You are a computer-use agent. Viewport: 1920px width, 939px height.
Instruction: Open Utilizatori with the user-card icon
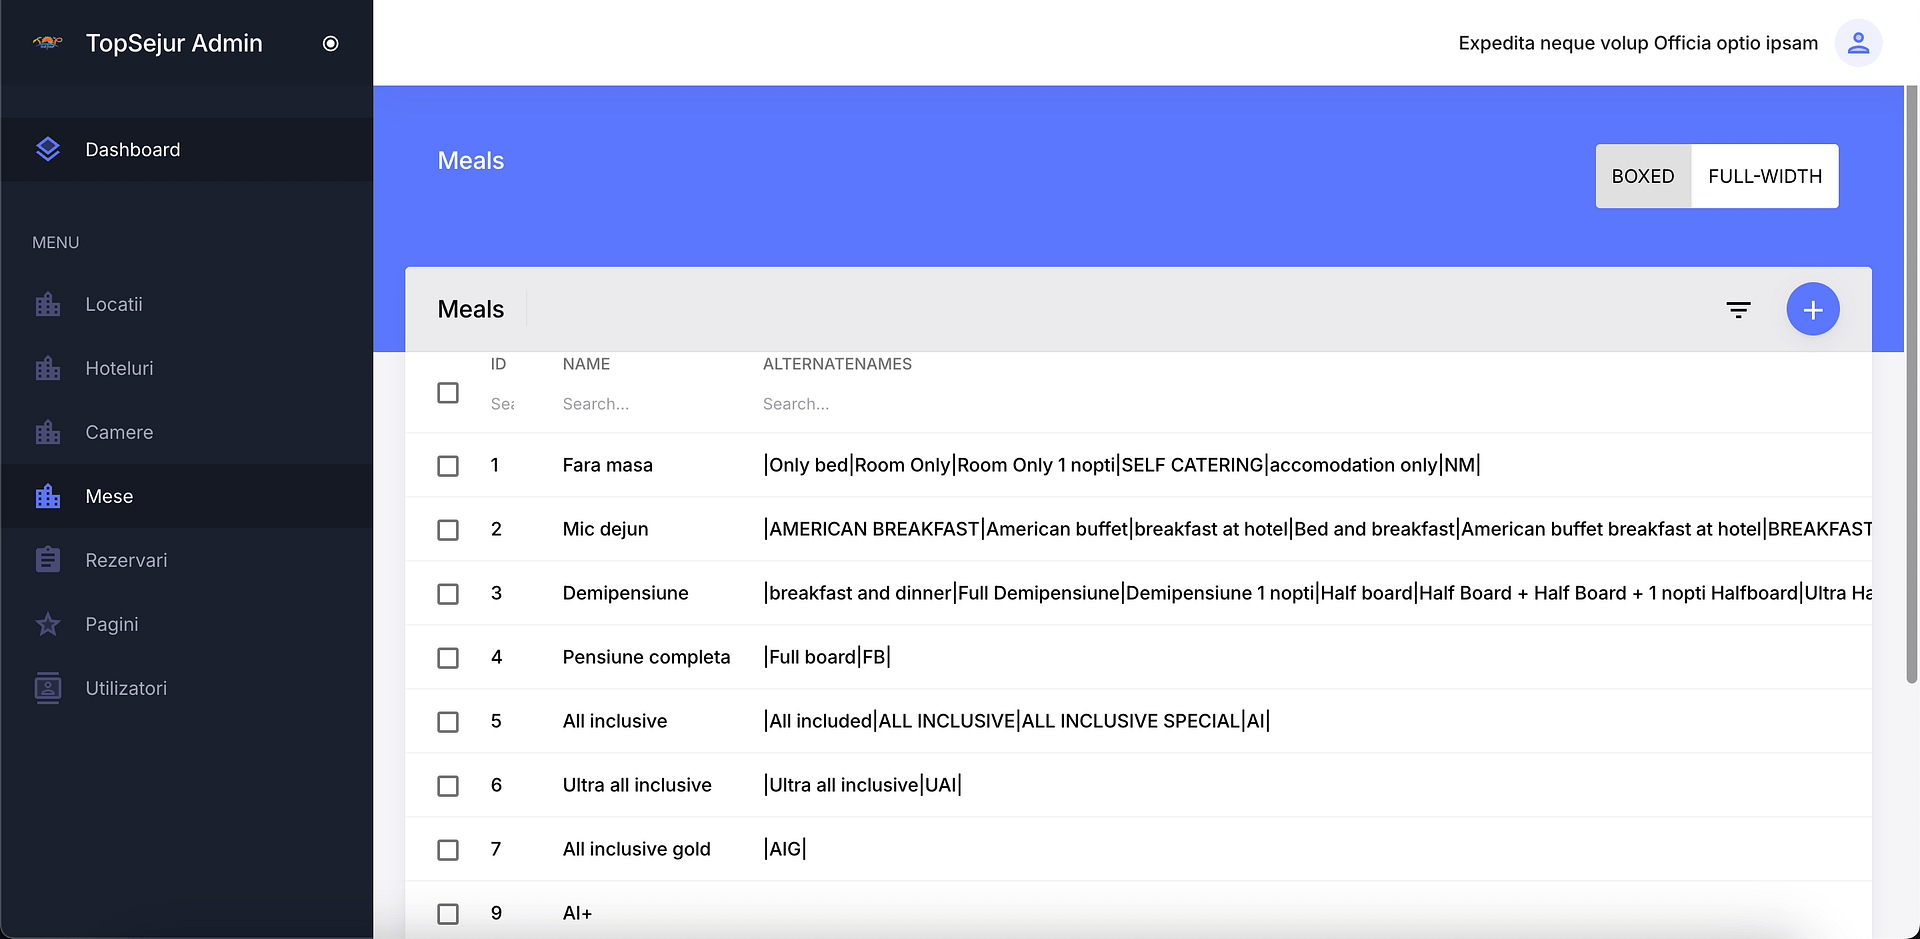[x=47, y=688]
